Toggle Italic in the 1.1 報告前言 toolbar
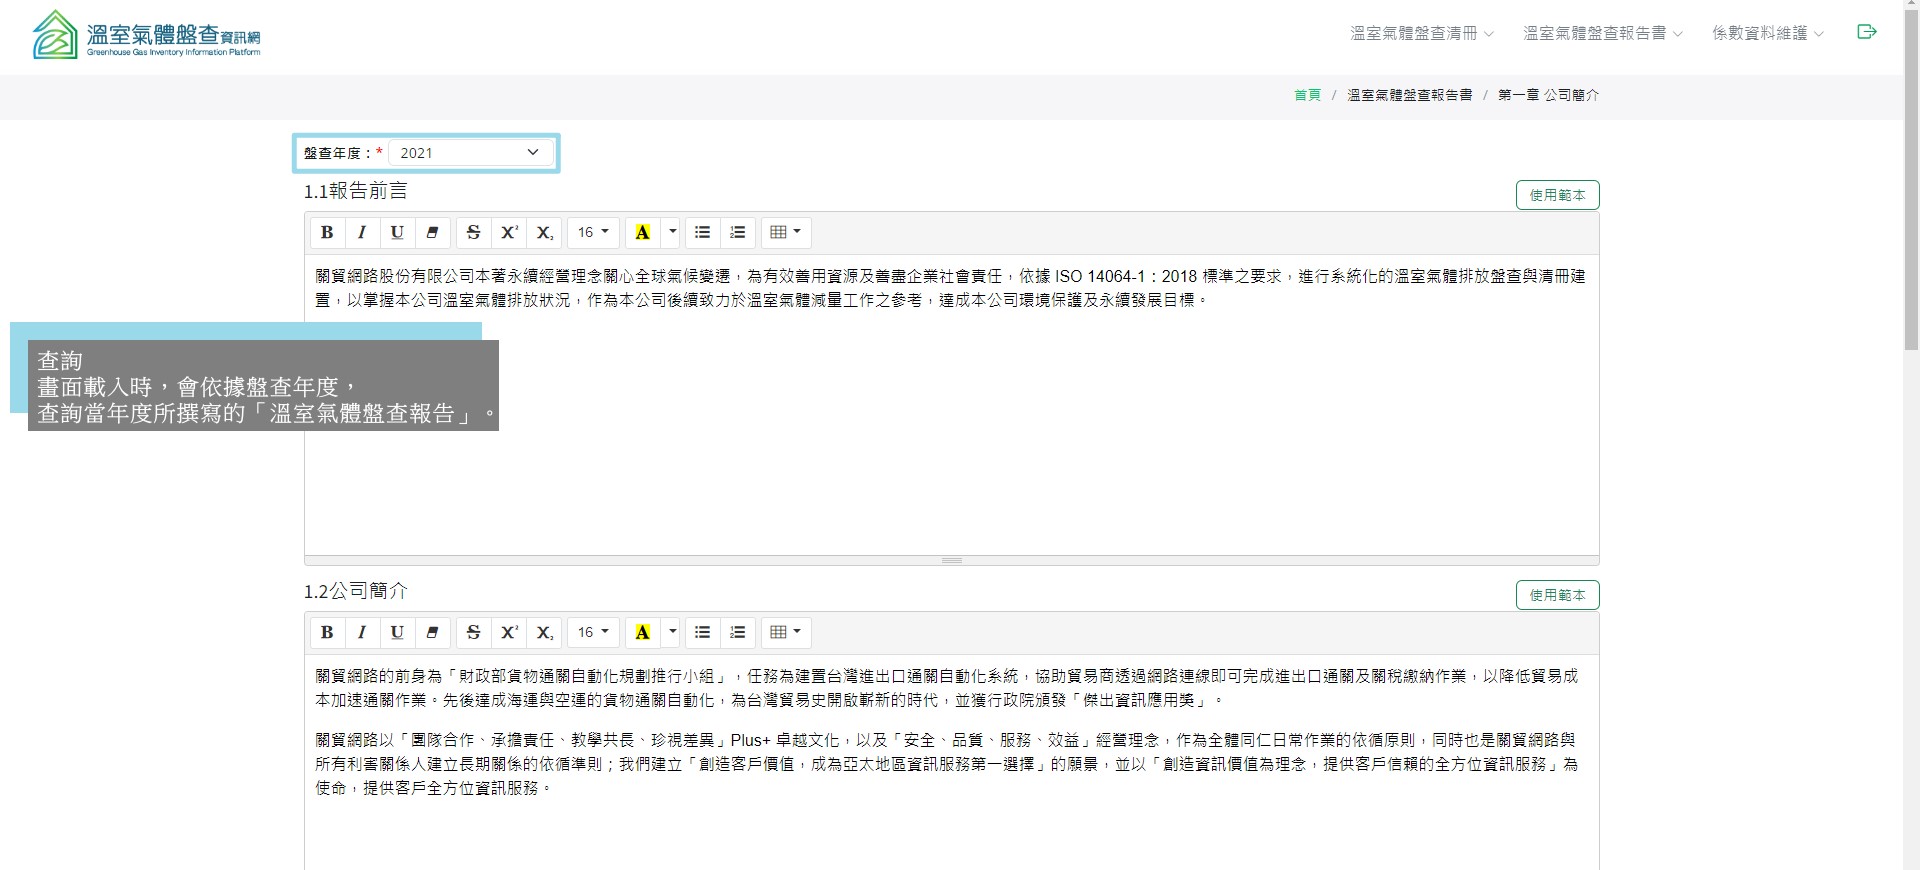The image size is (1920, 870). pyautogui.click(x=362, y=232)
